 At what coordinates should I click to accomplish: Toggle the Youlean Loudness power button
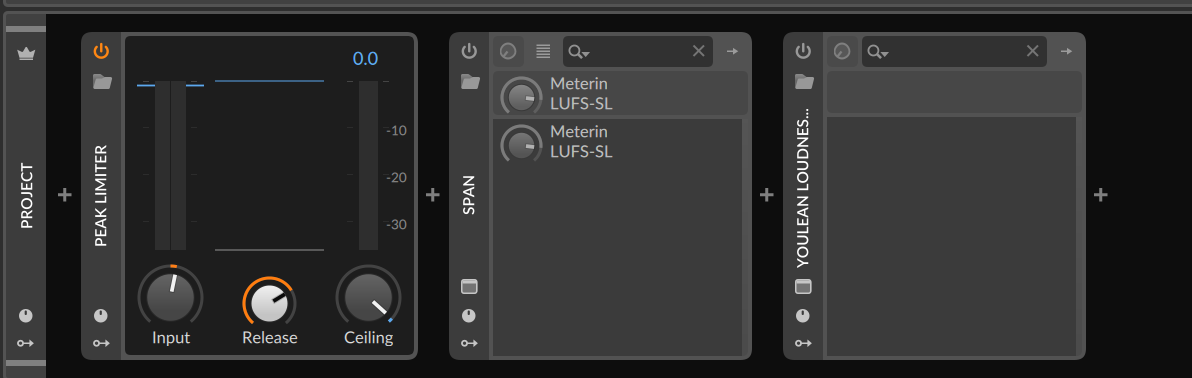point(803,51)
